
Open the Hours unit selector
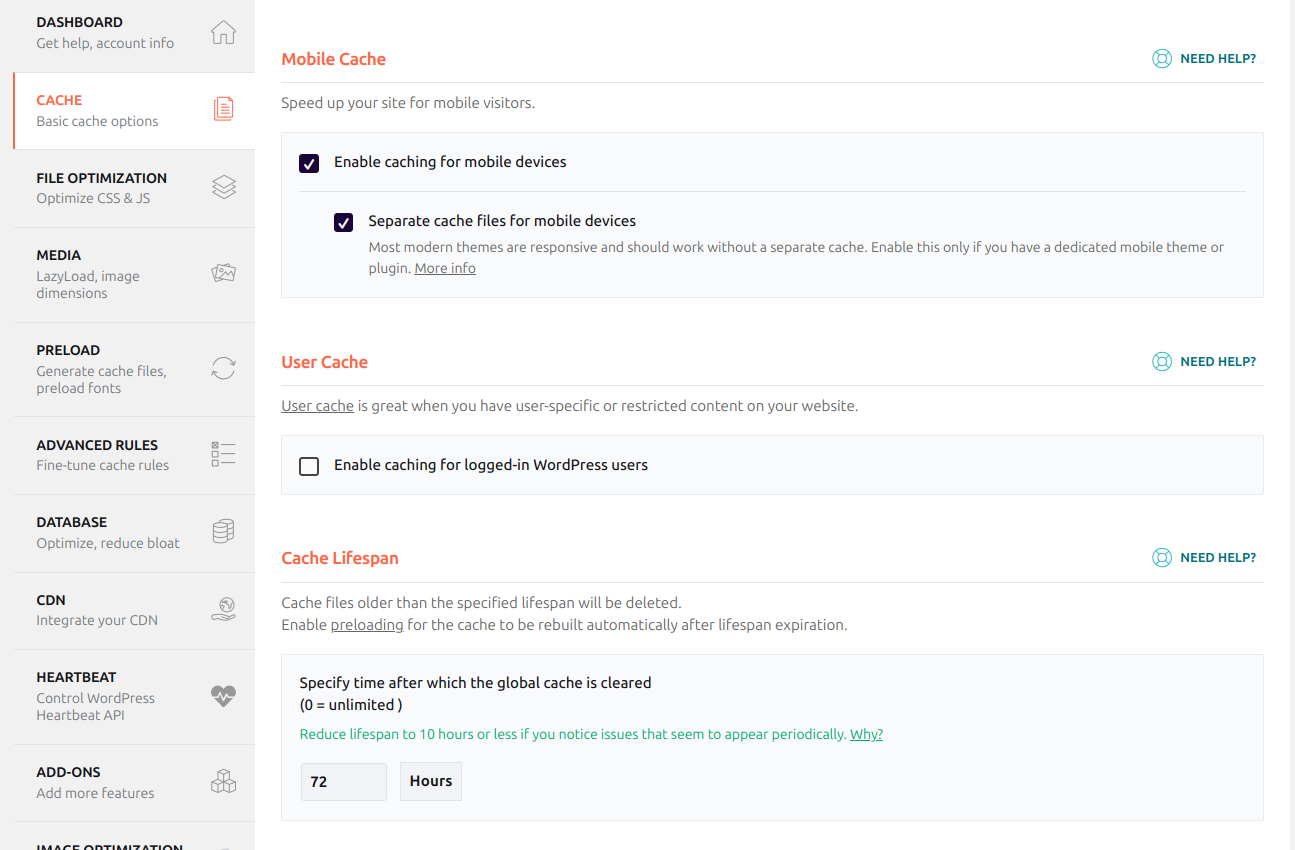tap(431, 782)
